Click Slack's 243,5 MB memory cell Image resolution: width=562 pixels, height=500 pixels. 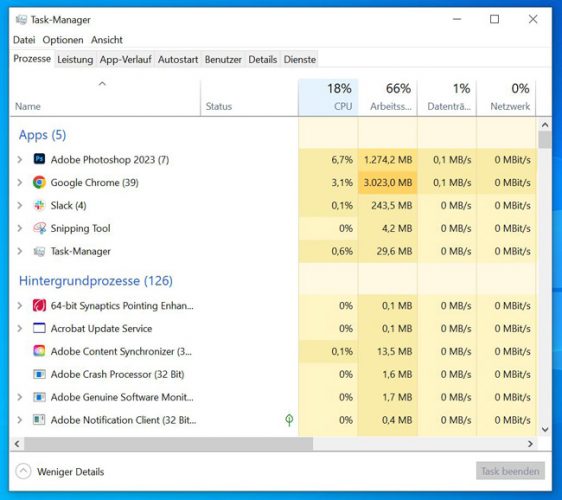387,205
